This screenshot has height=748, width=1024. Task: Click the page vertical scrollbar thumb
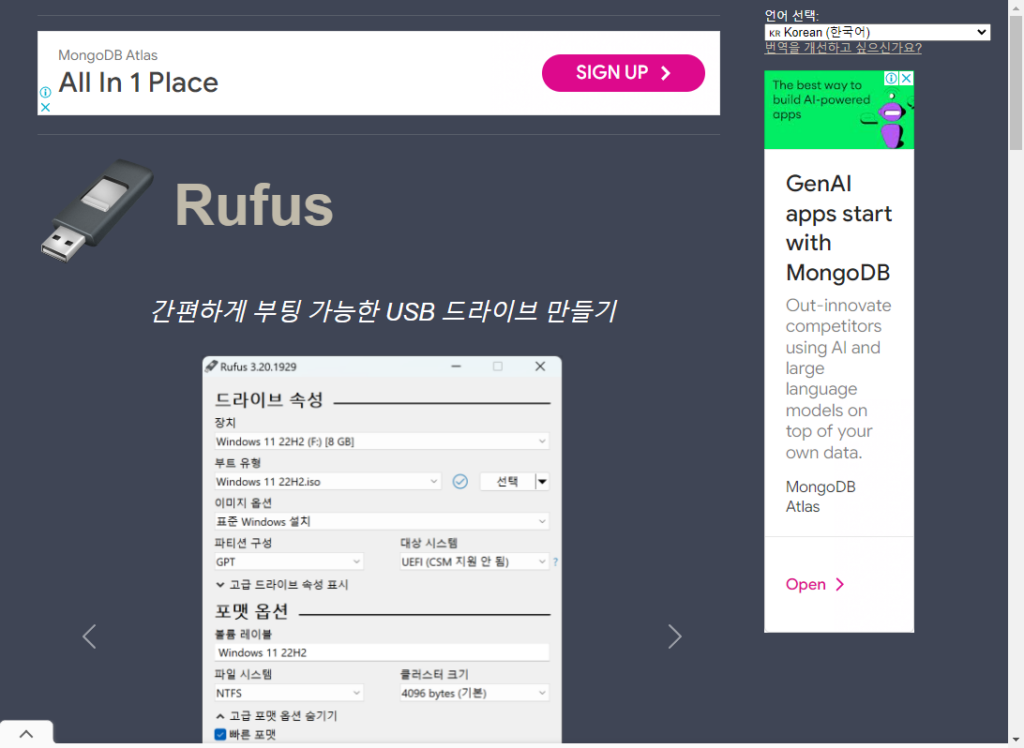(1016, 83)
